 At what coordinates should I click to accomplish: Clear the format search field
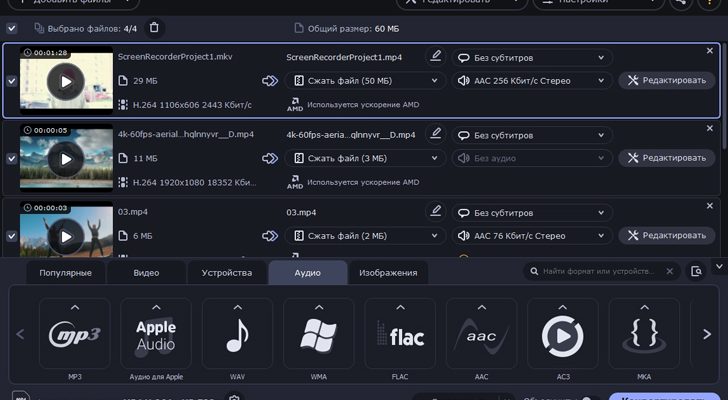point(670,271)
